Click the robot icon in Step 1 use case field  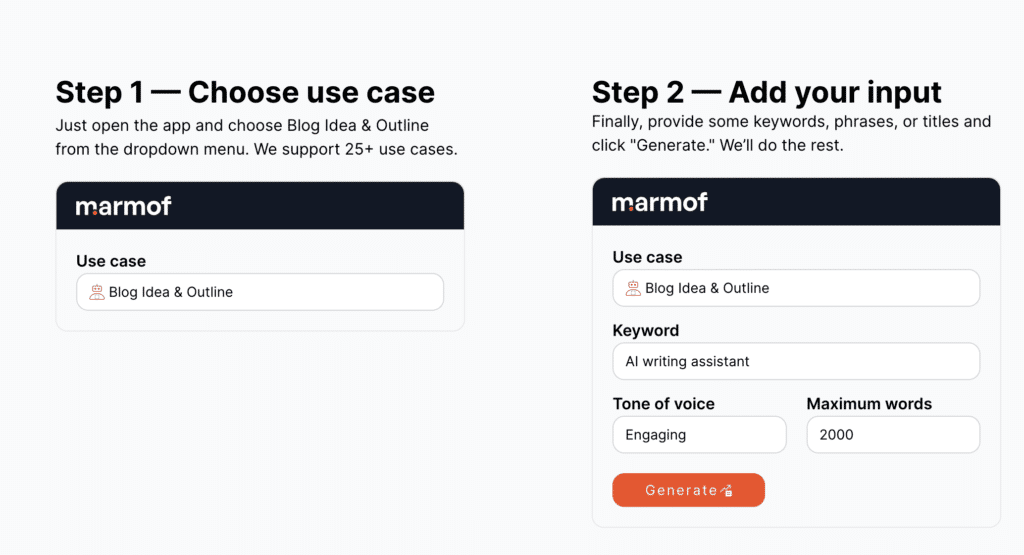click(x=97, y=292)
